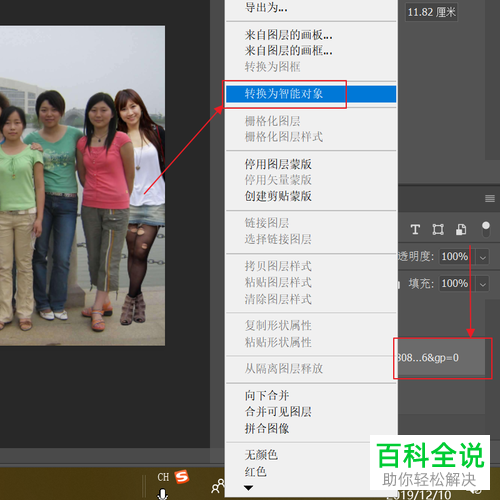Viewport: 500px width, 500px height.
Task: Click 来自图层的画板... menu item
Action: tap(311, 35)
